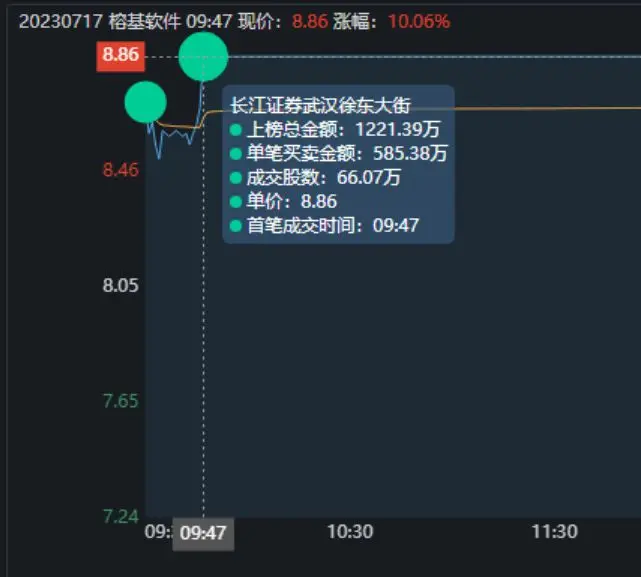The width and height of the screenshot is (641, 577).
Task: Click the date 20230717 in the header
Action: (52, 21)
